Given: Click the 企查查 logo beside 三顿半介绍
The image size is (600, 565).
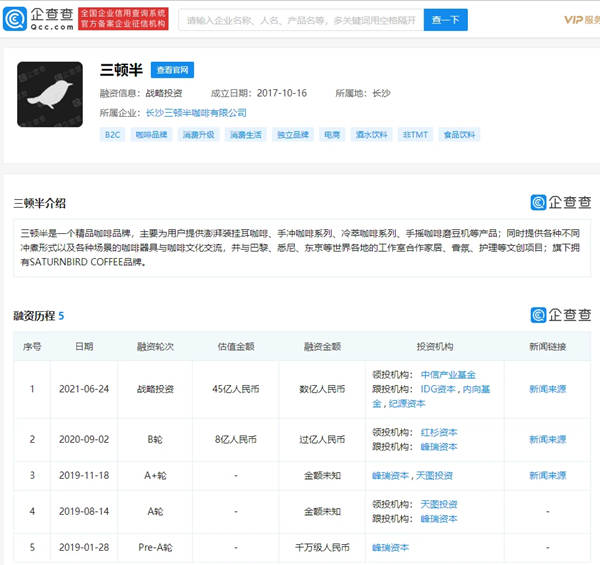Looking at the screenshot, I should (561, 202).
